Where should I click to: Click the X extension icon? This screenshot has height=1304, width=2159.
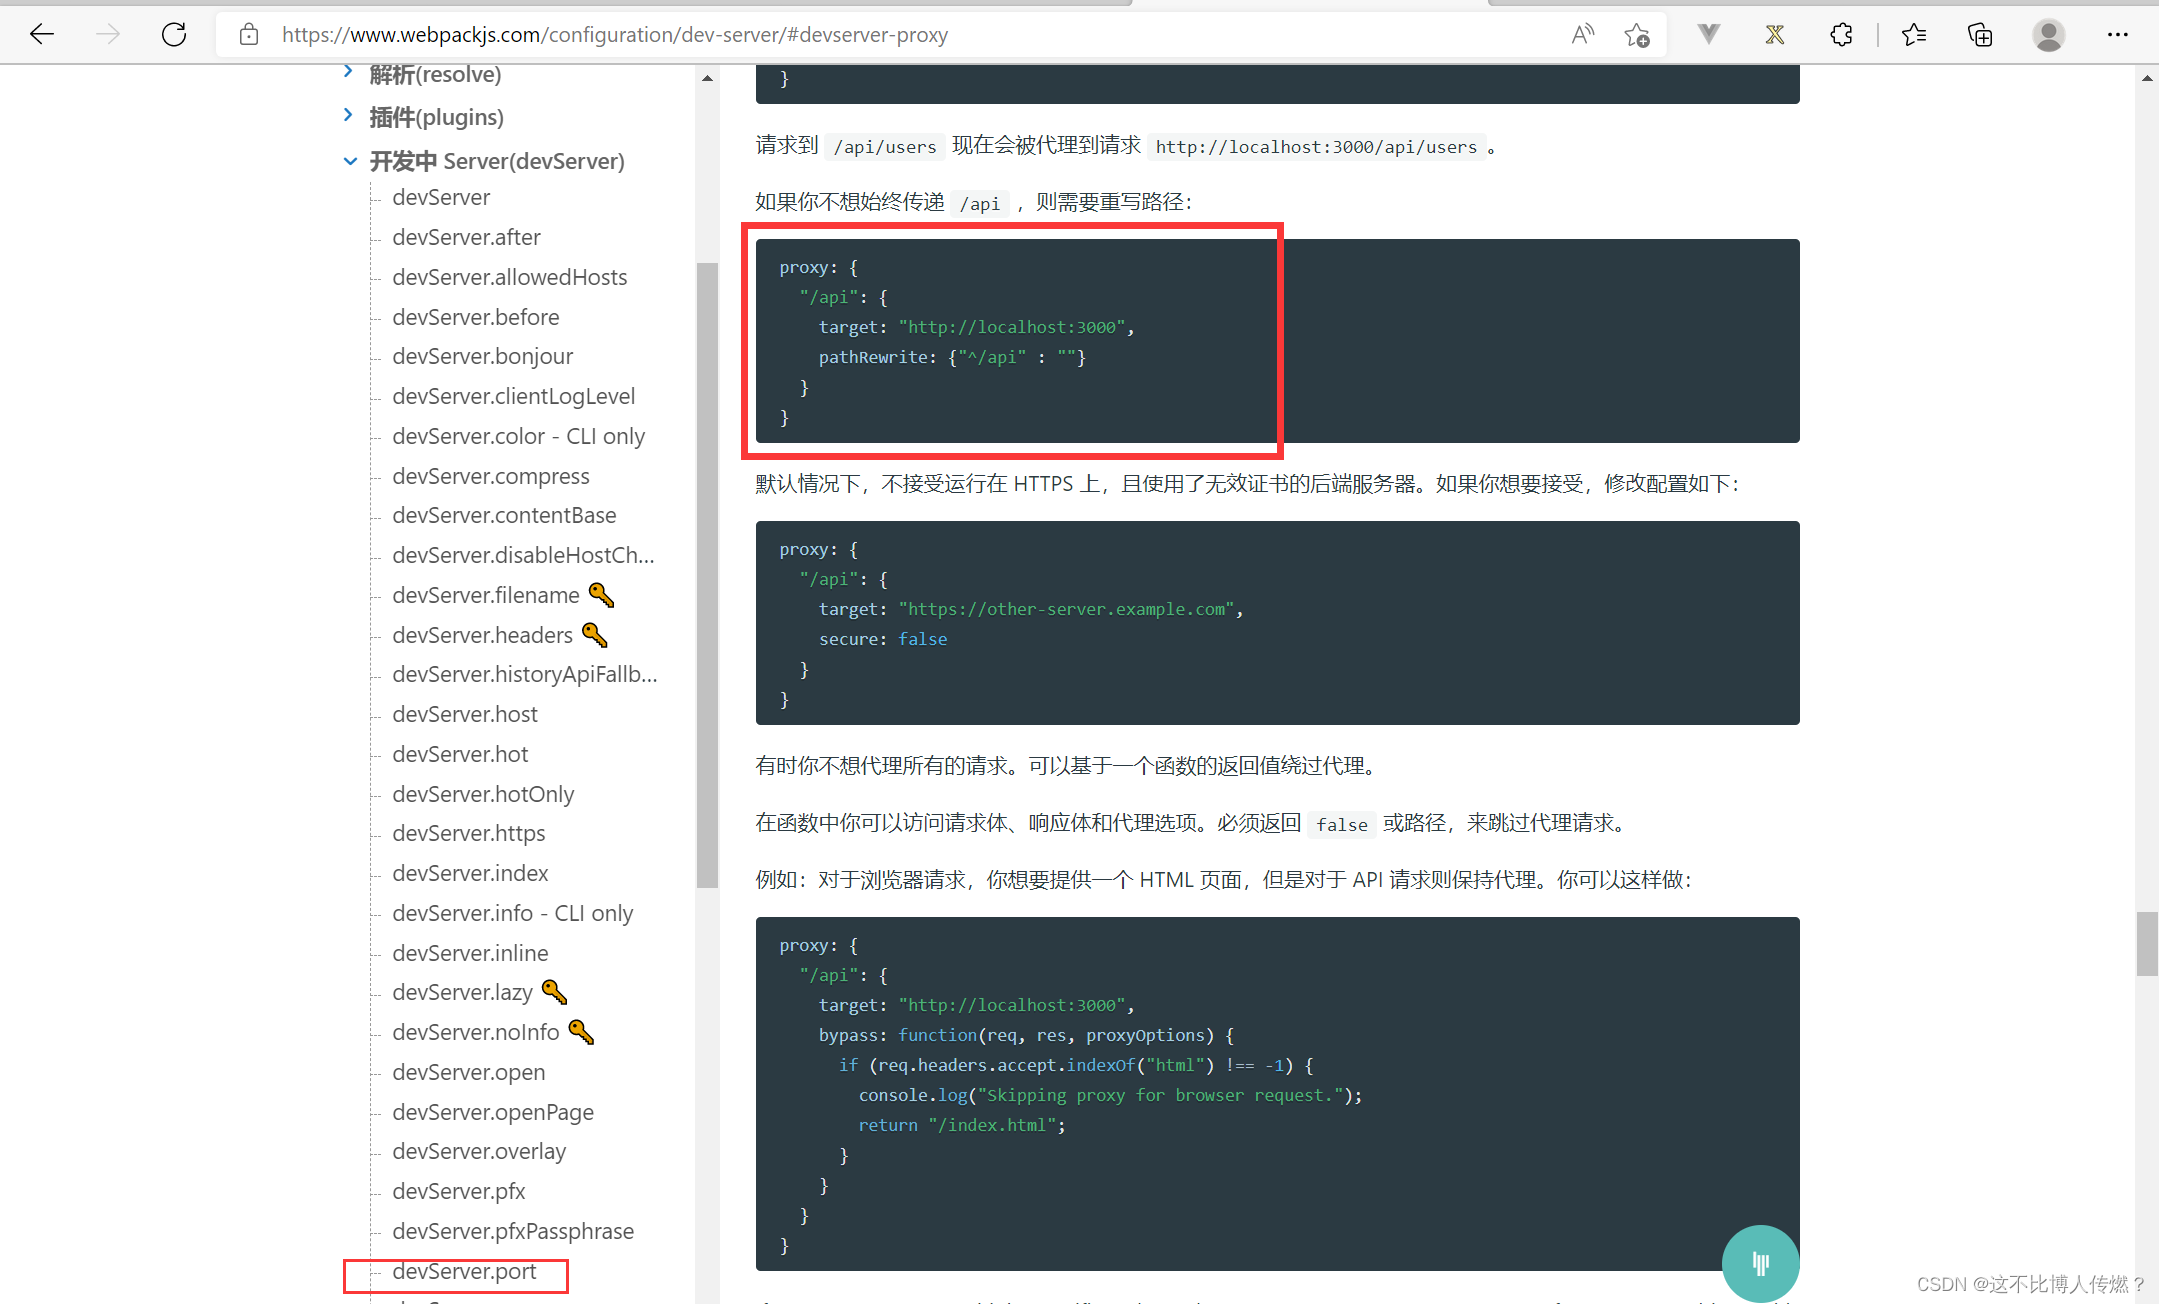pos(1775,35)
